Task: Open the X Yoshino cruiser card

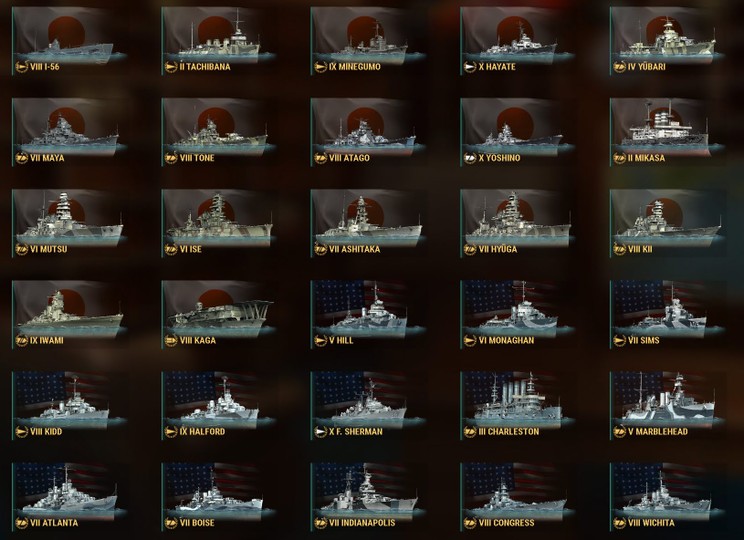Action: (518, 131)
